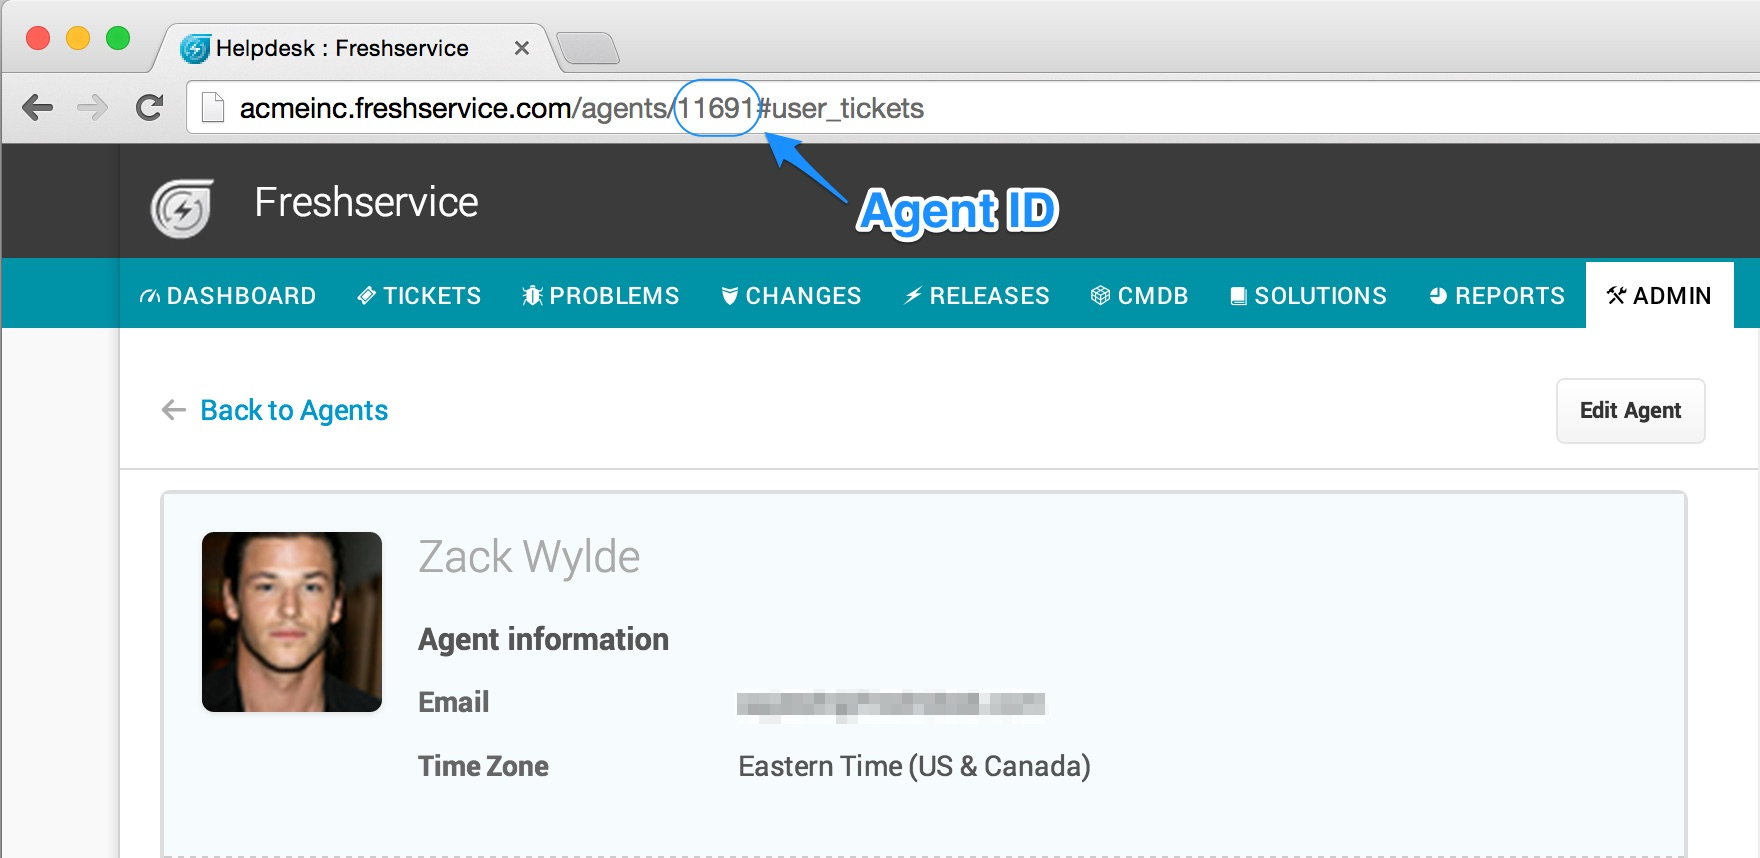The height and width of the screenshot is (858, 1760).
Task: Open the Solutions tab
Action: click(x=1308, y=296)
